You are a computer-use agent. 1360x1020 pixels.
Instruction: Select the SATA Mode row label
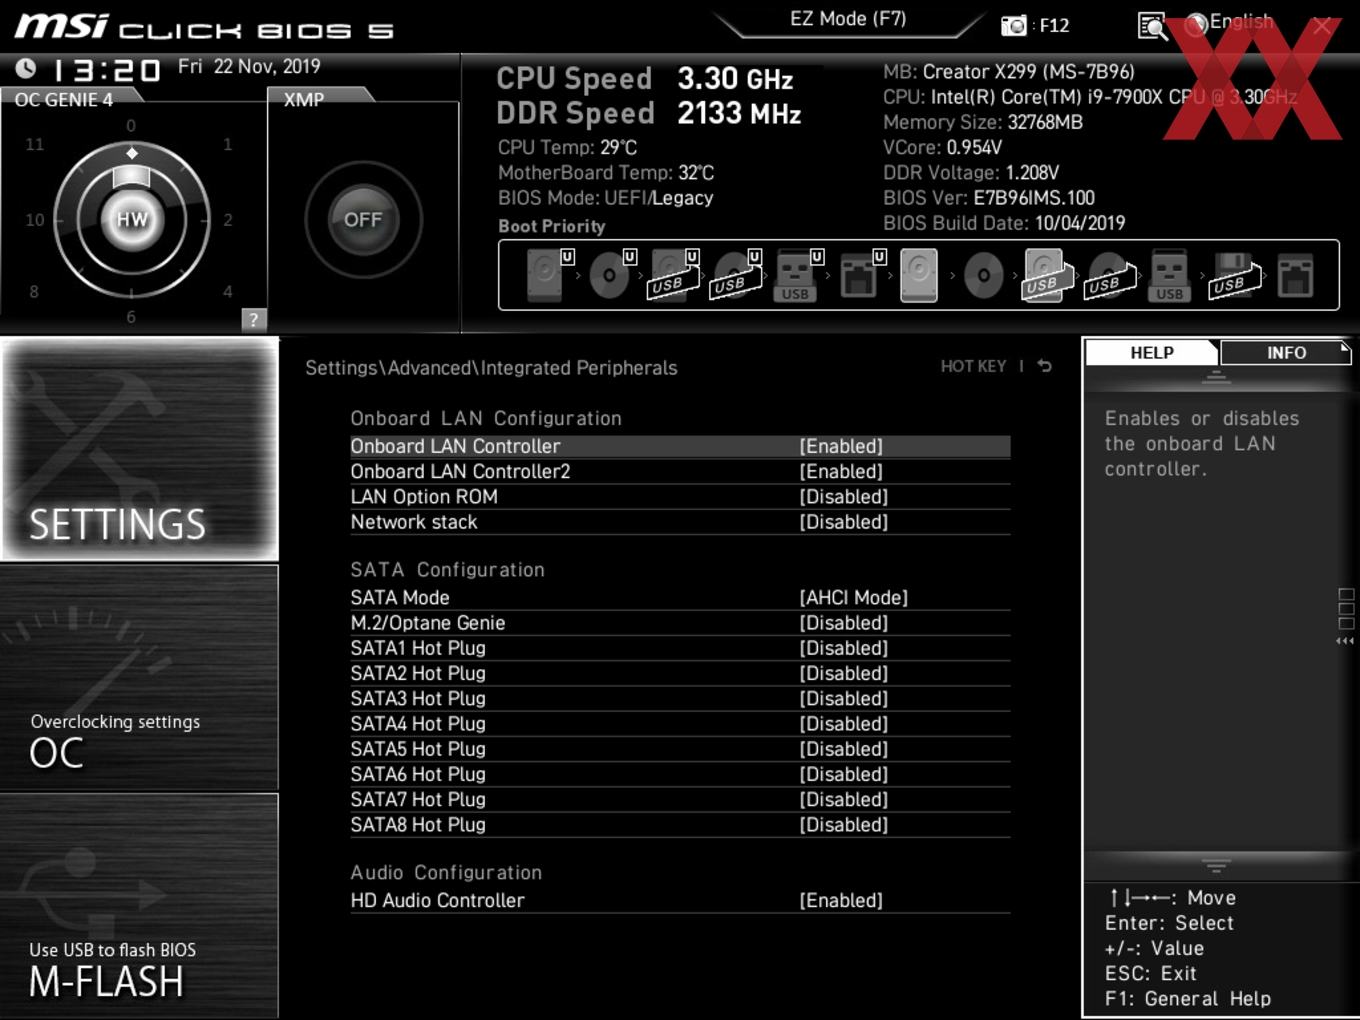tap(400, 597)
